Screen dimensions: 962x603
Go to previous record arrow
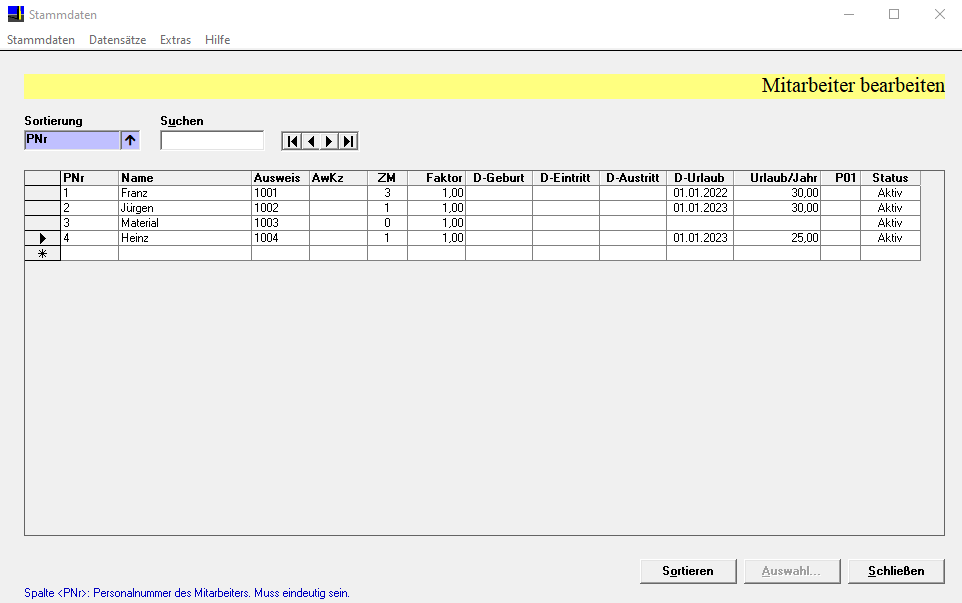pyautogui.click(x=310, y=141)
